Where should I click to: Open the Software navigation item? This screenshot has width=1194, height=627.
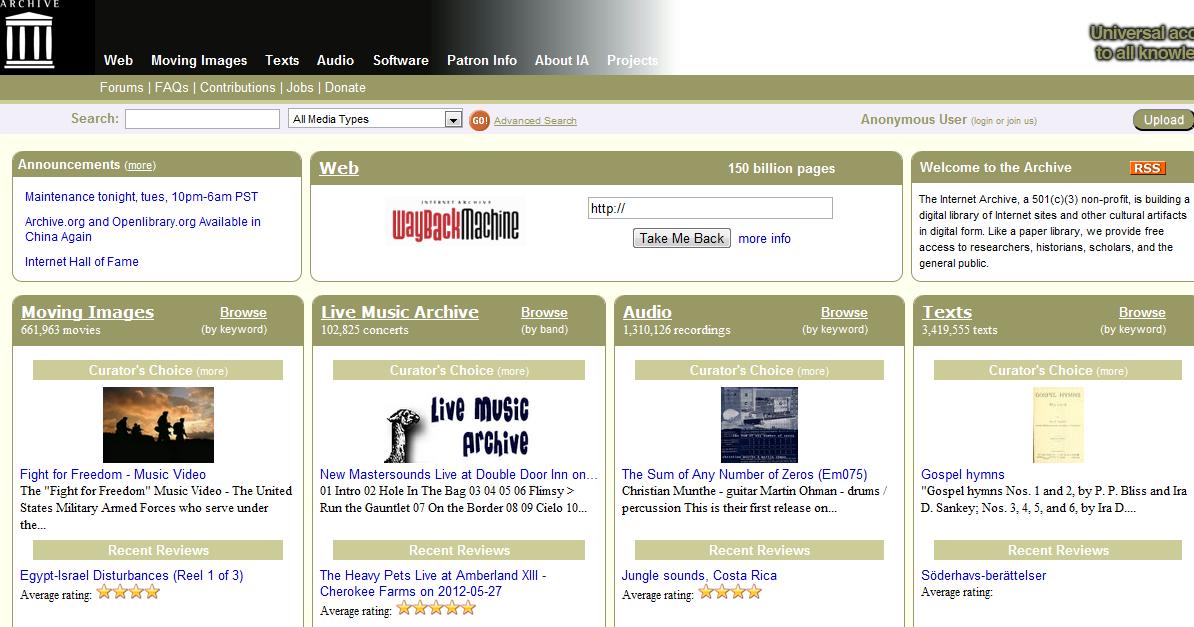point(401,60)
